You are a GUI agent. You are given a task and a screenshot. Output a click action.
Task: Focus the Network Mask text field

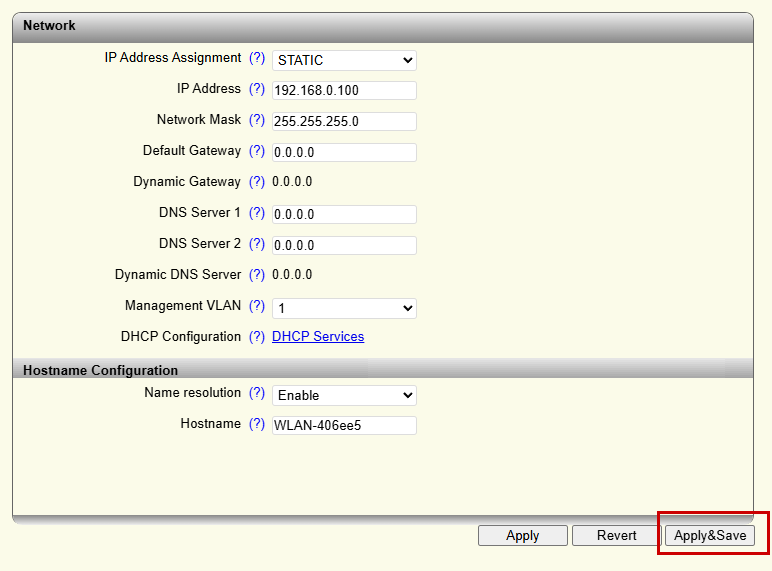pos(344,122)
